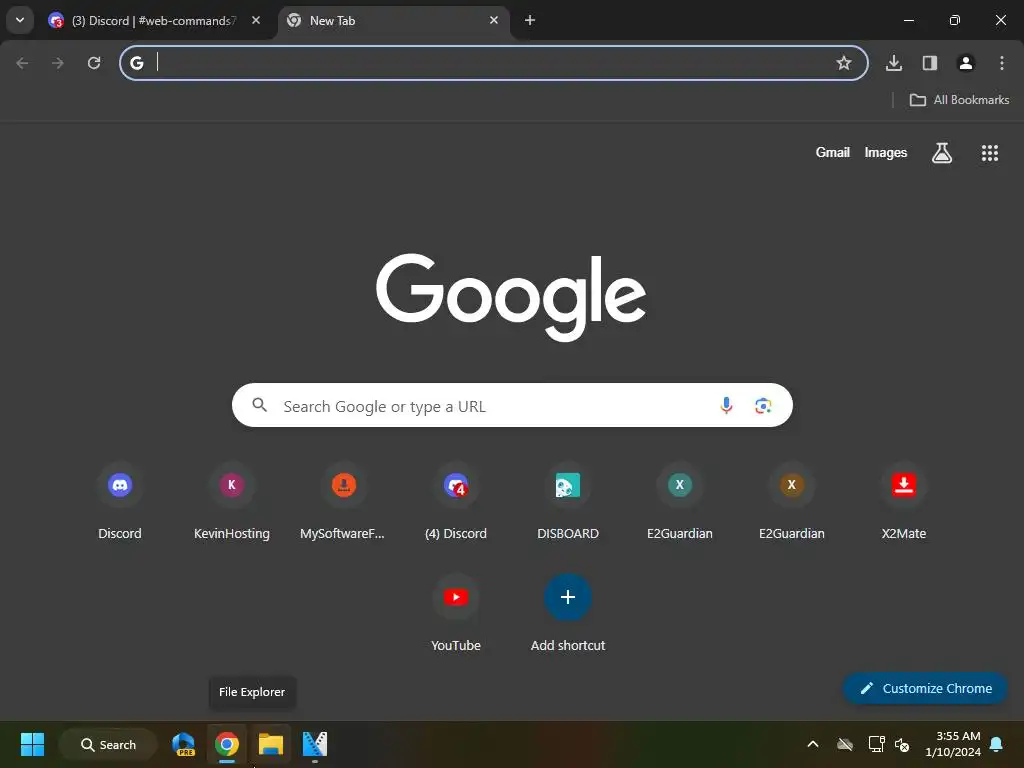Show hidden system tray icons
The width and height of the screenshot is (1024, 768).
(813, 744)
